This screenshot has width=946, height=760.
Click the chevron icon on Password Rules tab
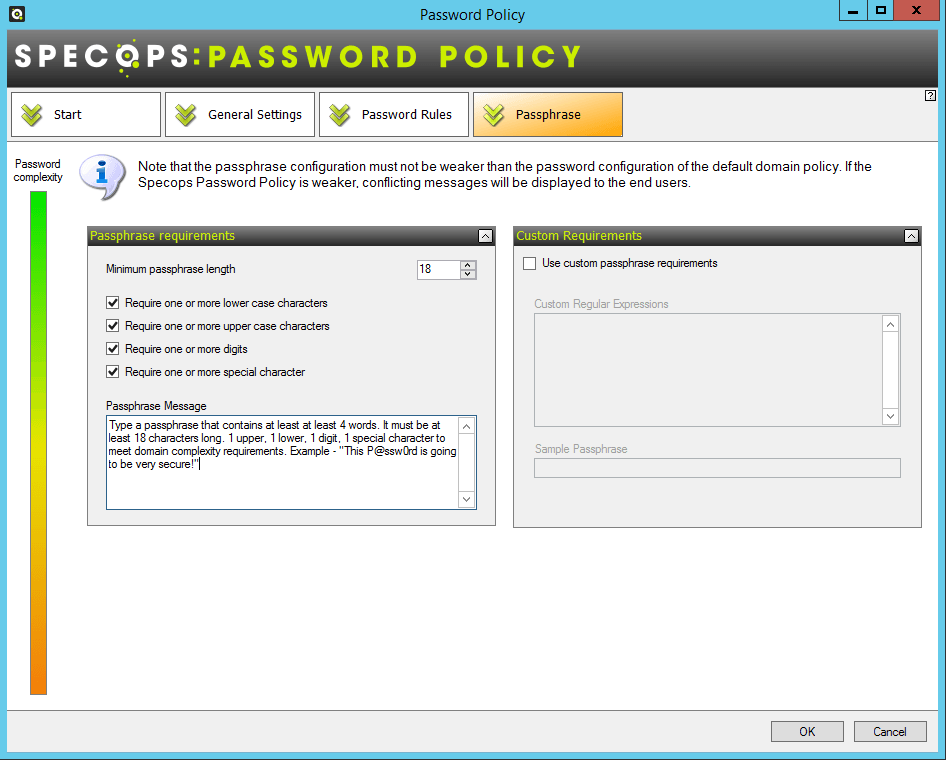pos(340,115)
